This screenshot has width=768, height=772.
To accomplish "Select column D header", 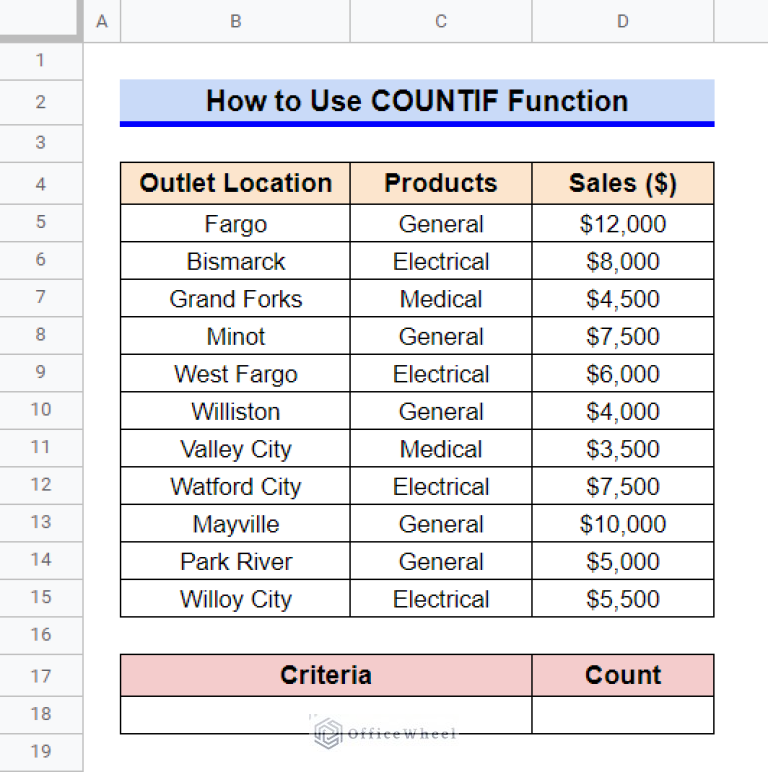I will point(622,21).
